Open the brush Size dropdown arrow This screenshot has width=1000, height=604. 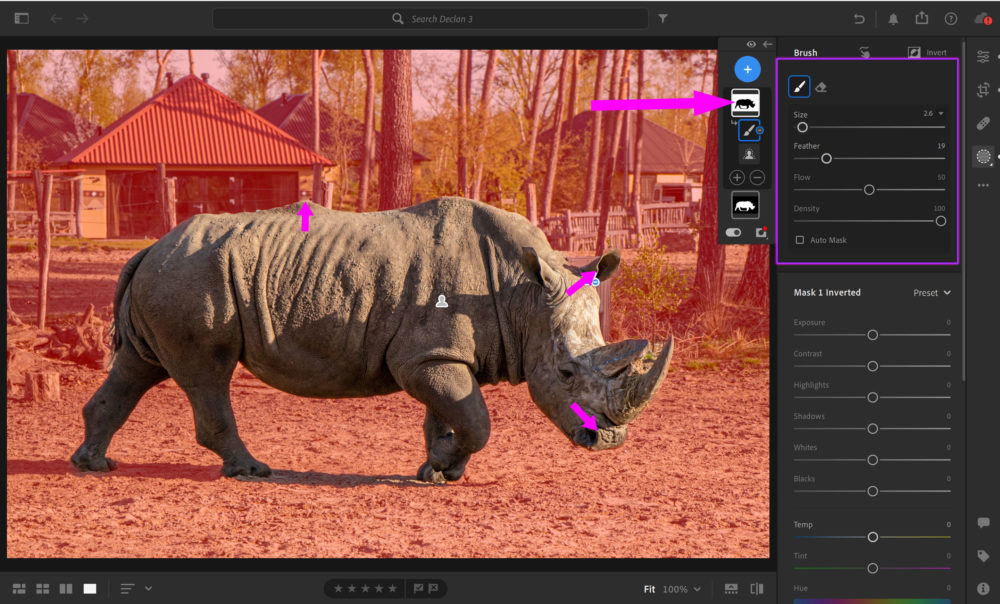[941, 114]
